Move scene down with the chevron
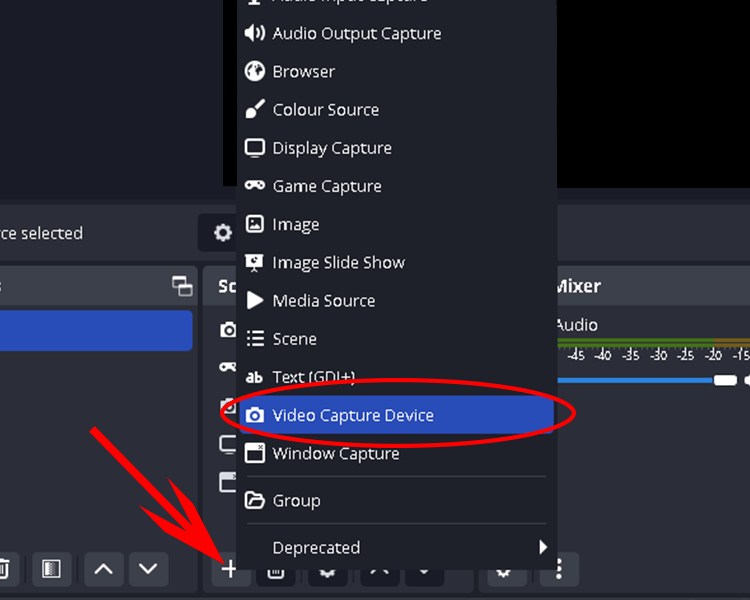This screenshot has width=750, height=600. point(148,569)
